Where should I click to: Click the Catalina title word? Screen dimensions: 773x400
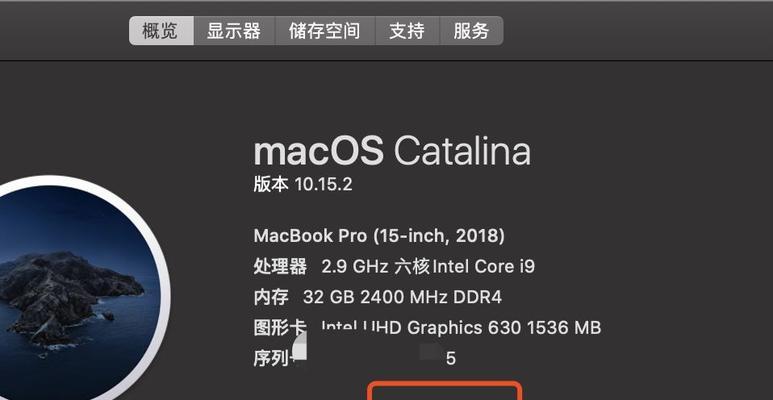462,150
